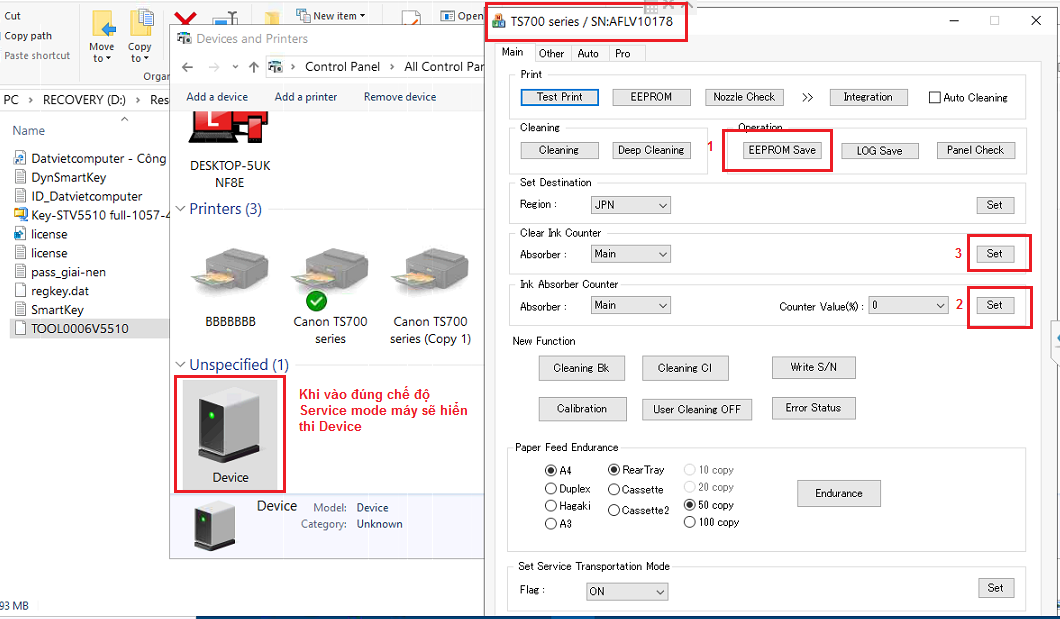Screen dimensions: 1060x619
Task: Select the A4 paper radio button
Action: (x=550, y=470)
